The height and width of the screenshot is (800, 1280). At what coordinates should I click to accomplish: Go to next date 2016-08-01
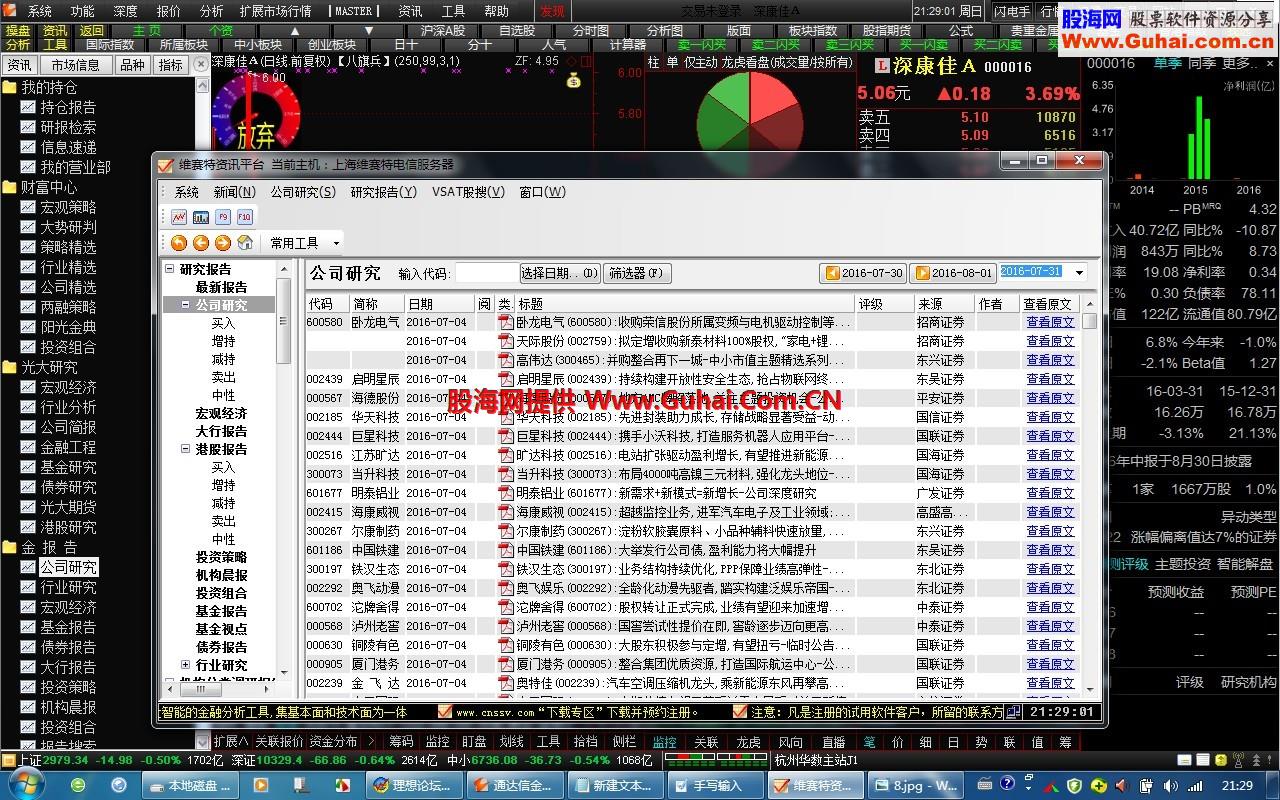coord(953,273)
